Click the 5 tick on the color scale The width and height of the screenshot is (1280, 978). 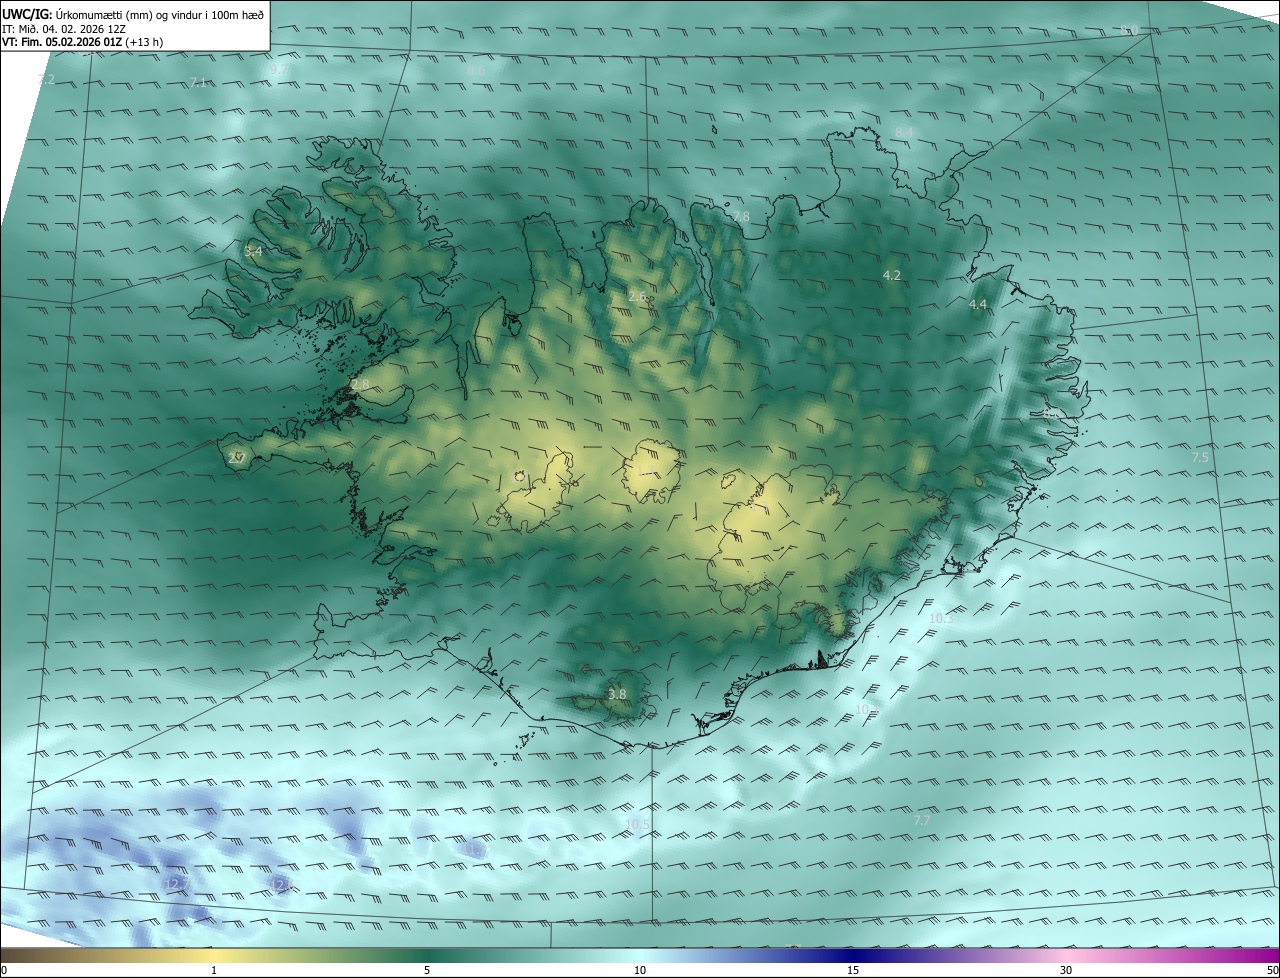[x=427, y=970]
